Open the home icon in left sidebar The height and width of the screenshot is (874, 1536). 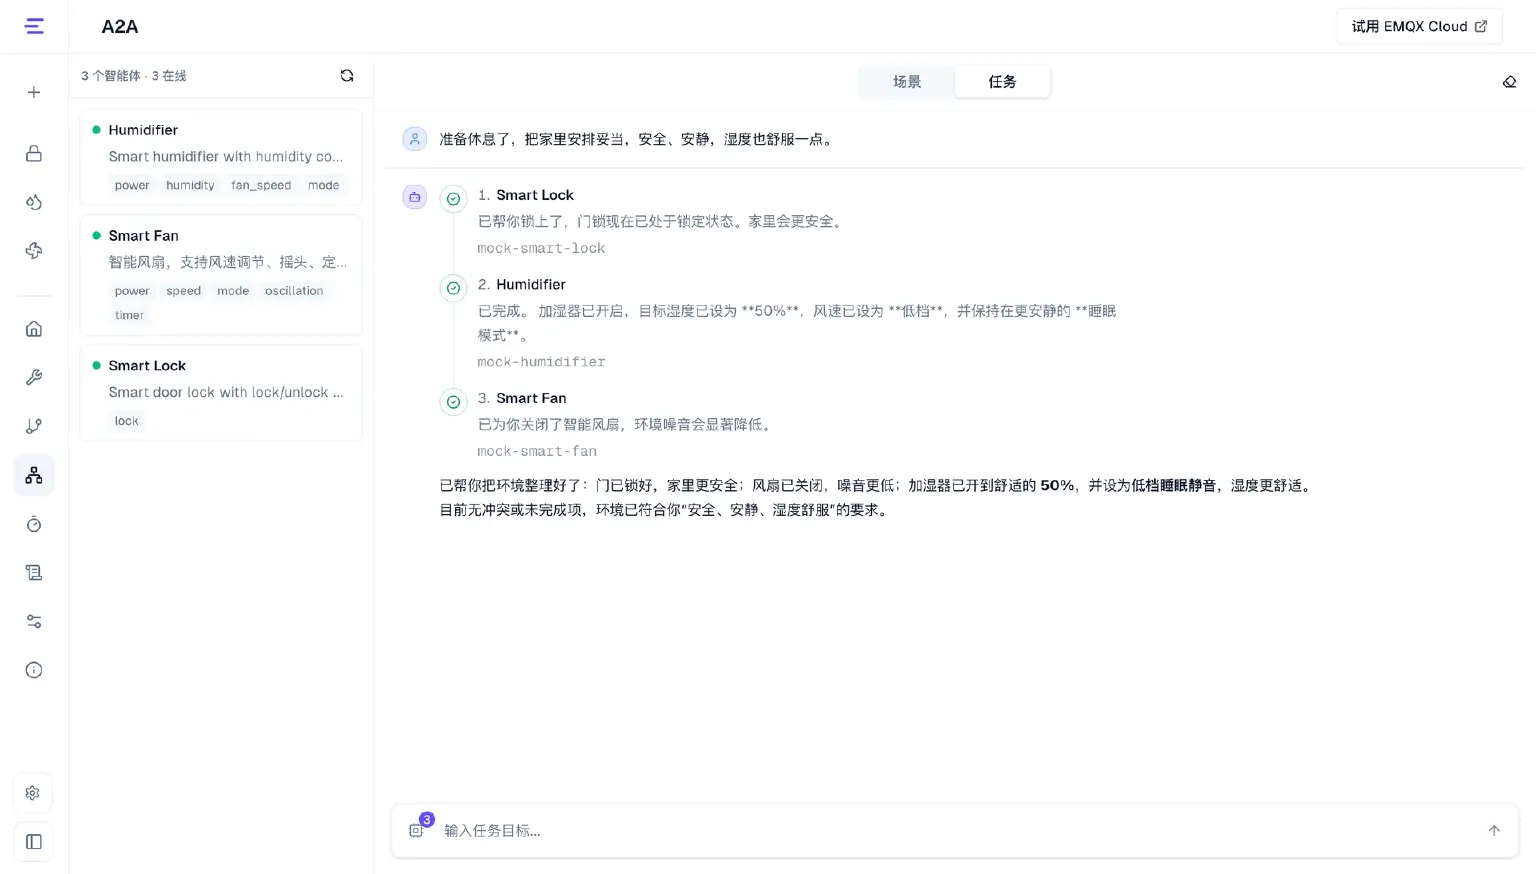click(34, 329)
